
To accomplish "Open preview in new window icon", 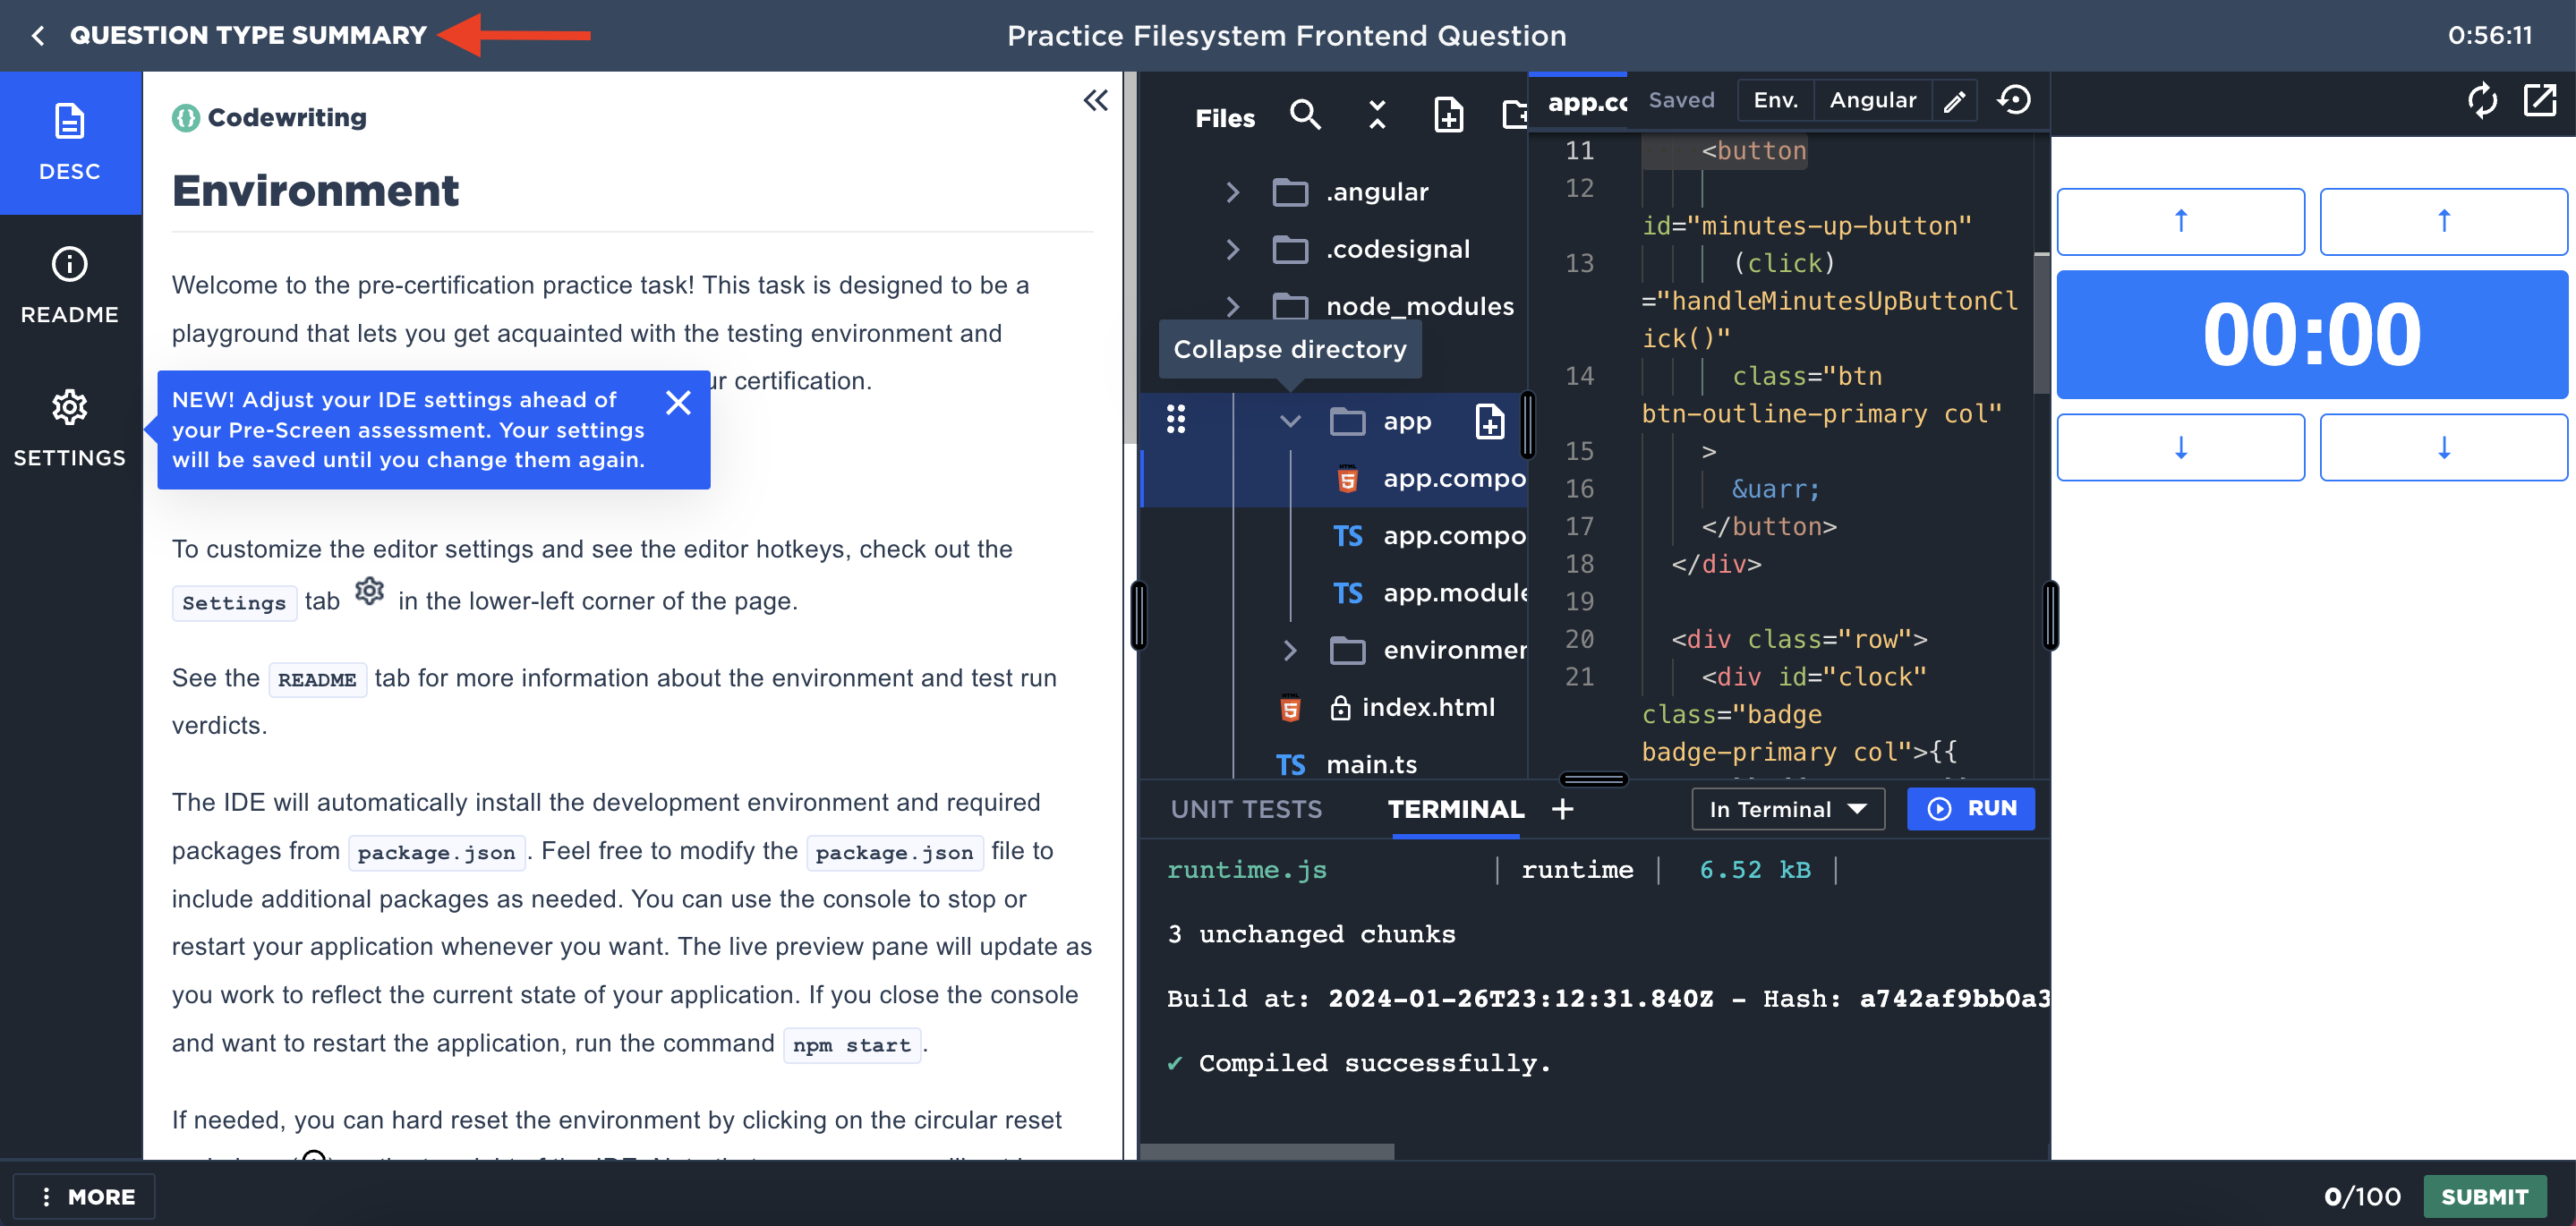I will click(x=2540, y=100).
